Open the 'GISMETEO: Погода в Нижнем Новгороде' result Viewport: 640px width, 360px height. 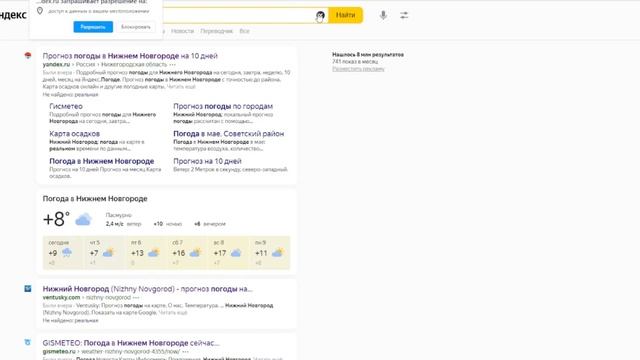(131, 343)
